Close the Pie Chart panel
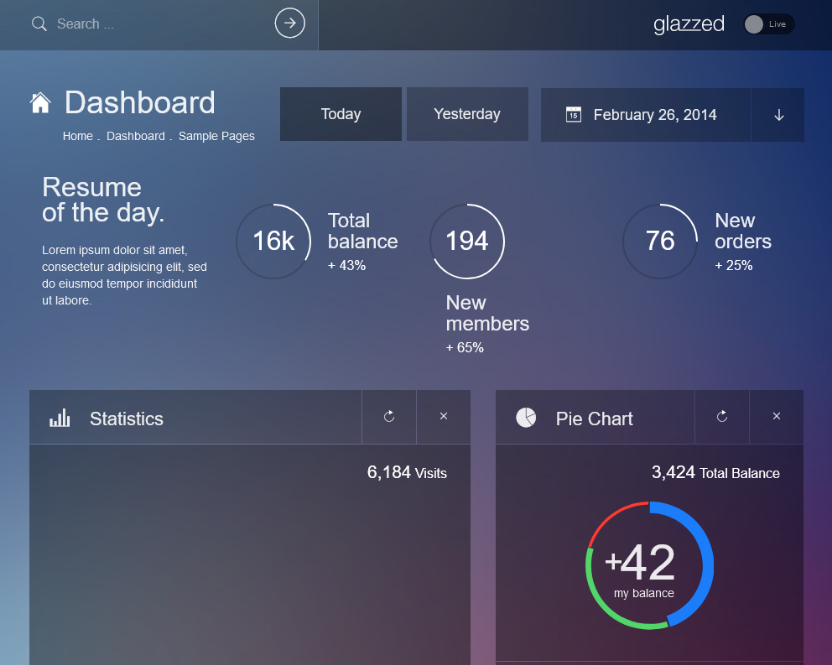 [776, 417]
